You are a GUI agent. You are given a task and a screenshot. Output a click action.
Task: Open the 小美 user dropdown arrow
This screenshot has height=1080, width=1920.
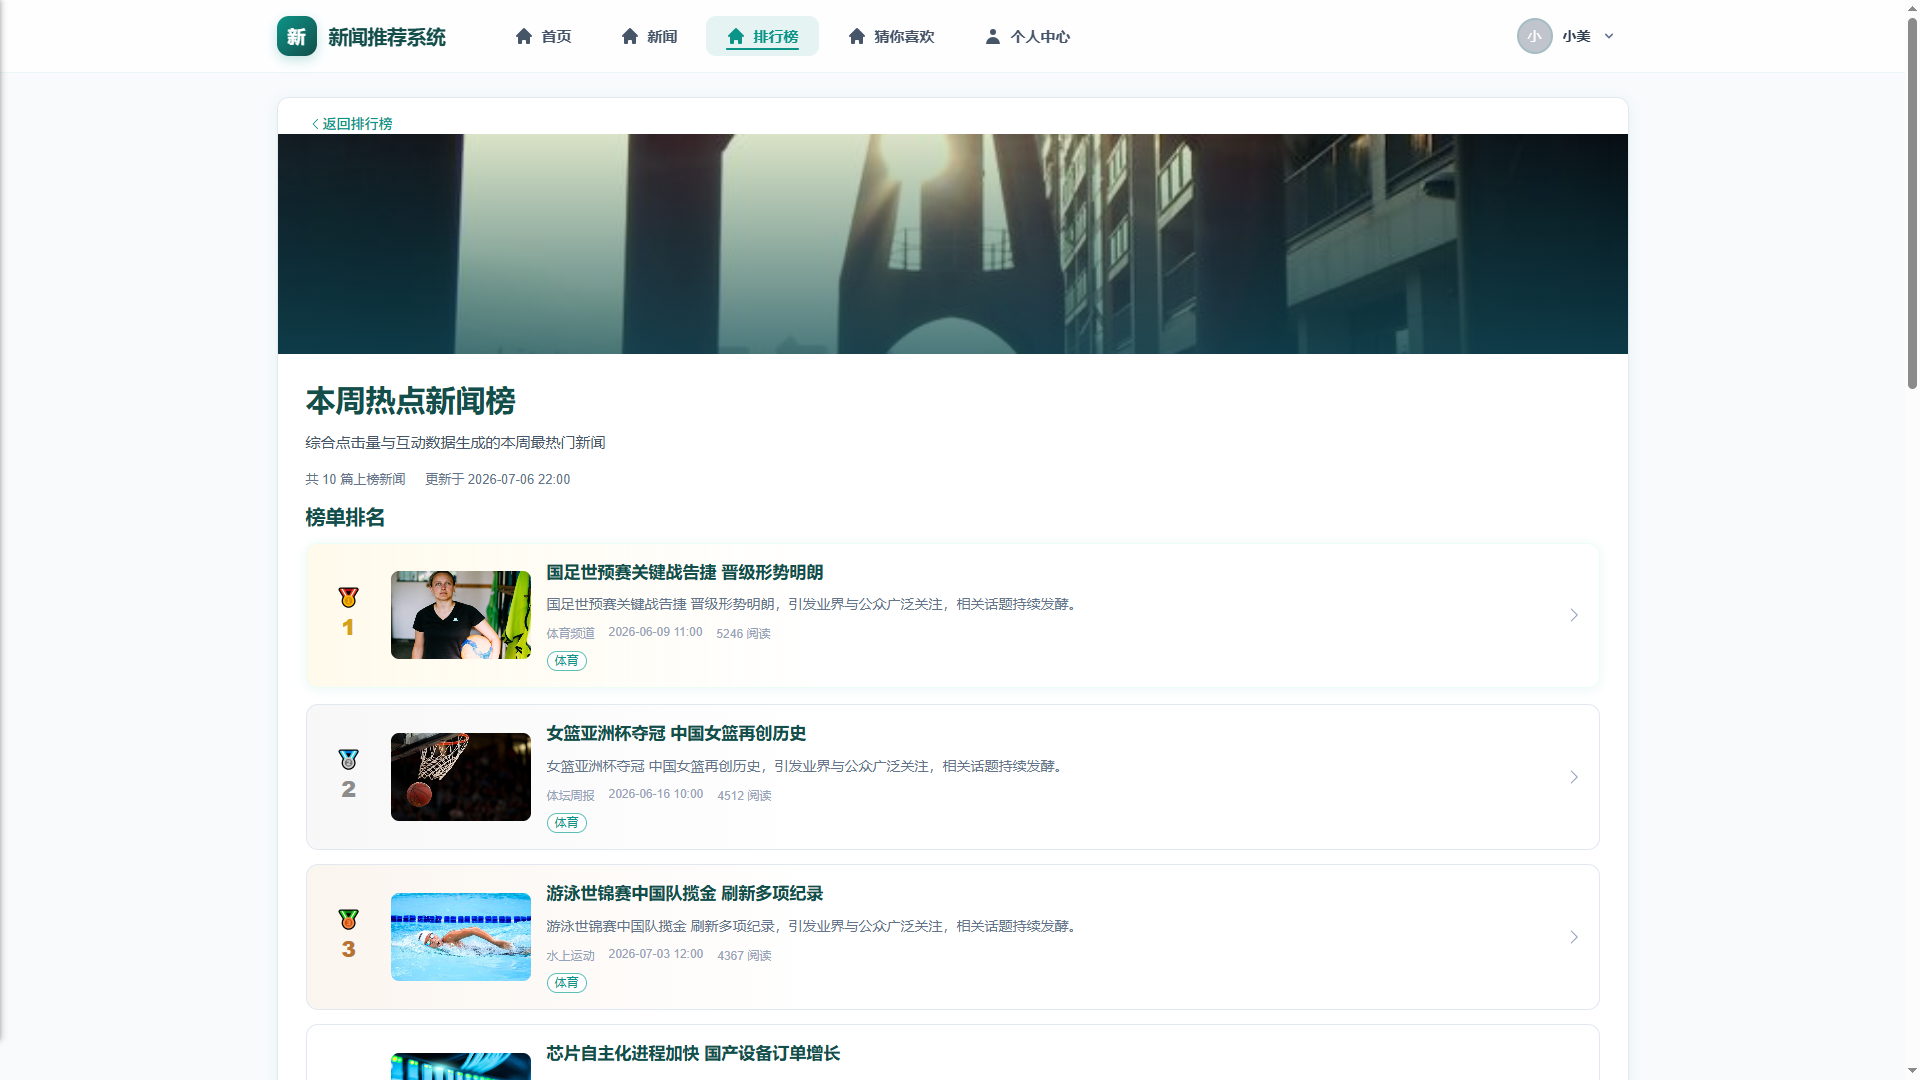coord(1609,36)
